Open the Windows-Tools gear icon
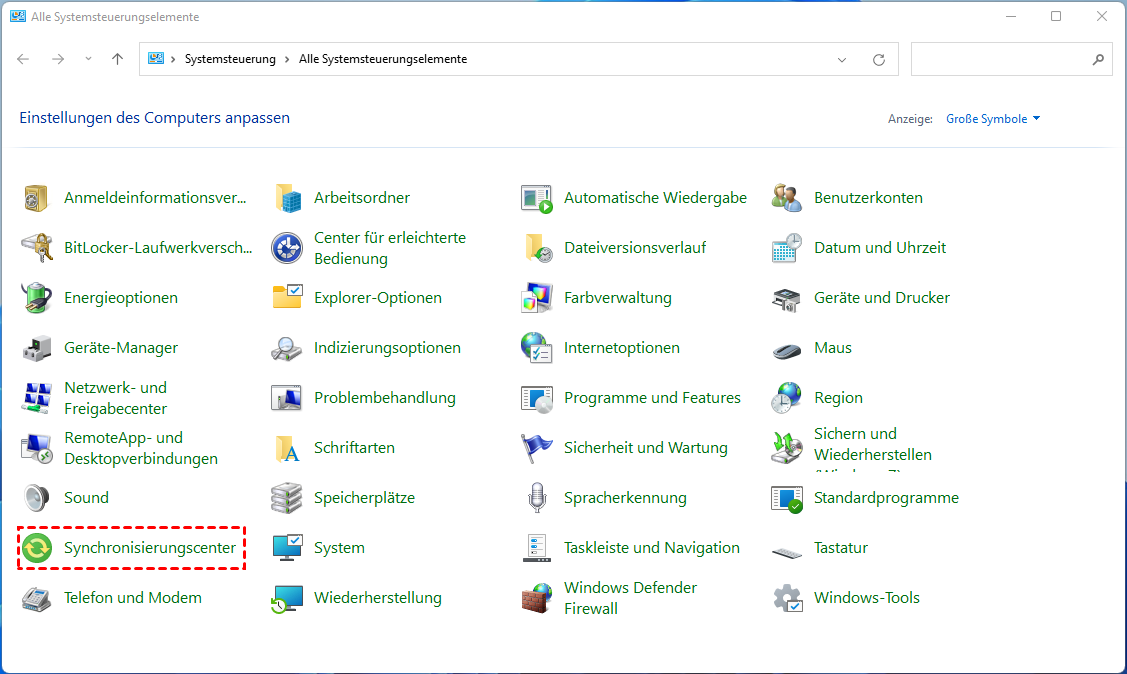Image resolution: width=1127 pixels, height=674 pixels. tap(787, 598)
